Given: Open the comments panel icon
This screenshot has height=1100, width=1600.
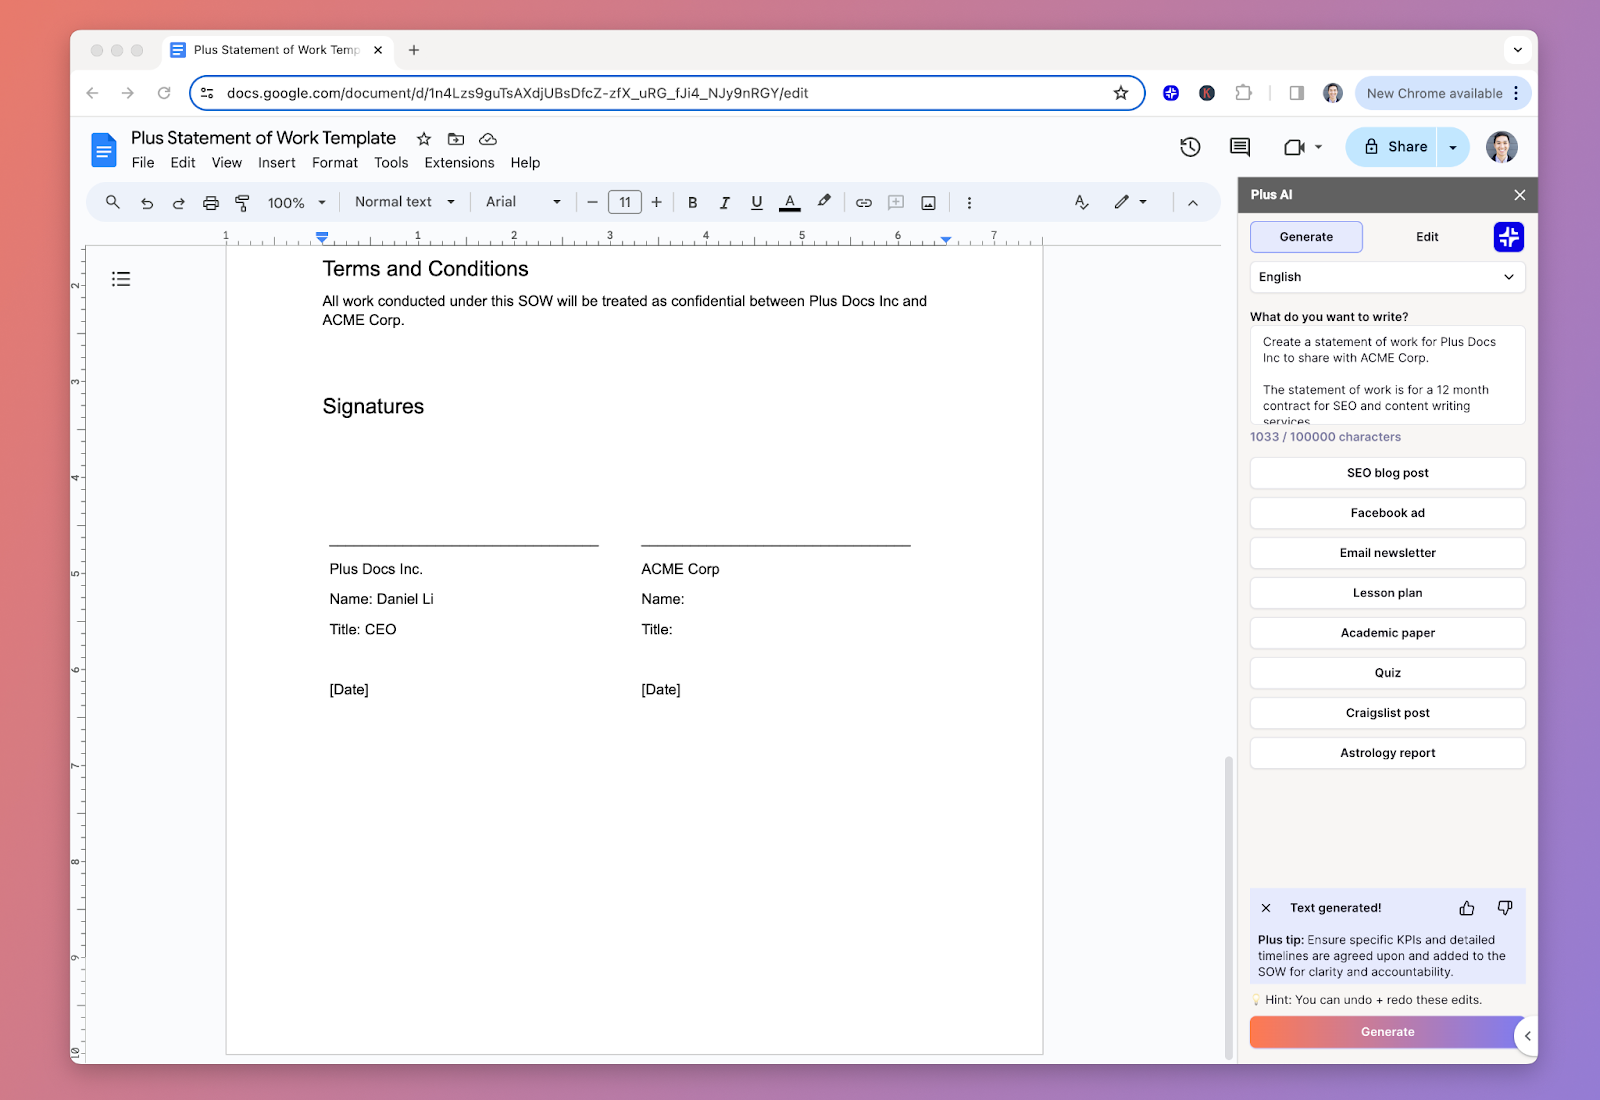Looking at the screenshot, I should pyautogui.click(x=1240, y=147).
